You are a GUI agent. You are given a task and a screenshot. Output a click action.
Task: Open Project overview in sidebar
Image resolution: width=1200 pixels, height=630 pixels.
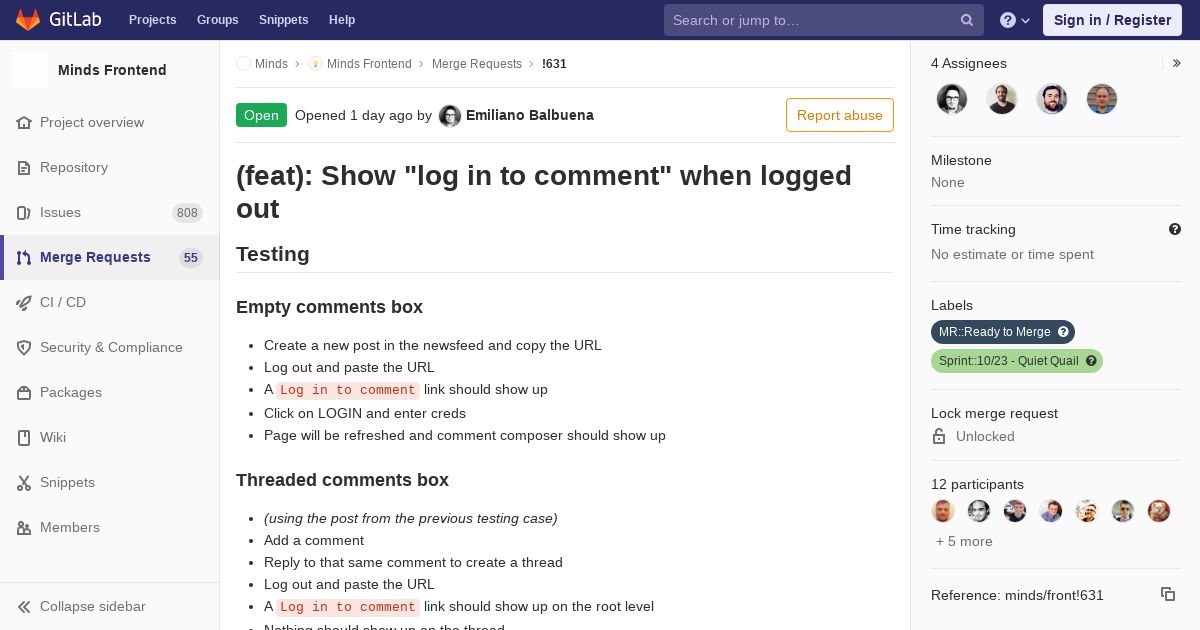[110, 122]
